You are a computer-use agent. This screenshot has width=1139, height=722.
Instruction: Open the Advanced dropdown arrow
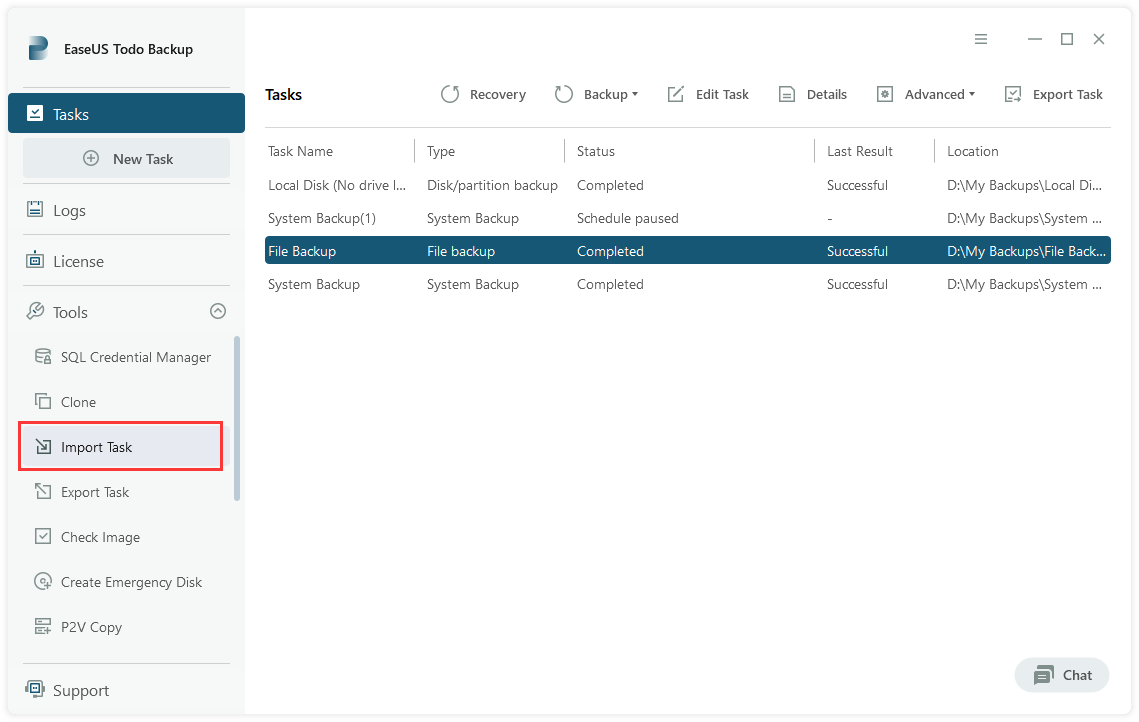coord(972,94)
